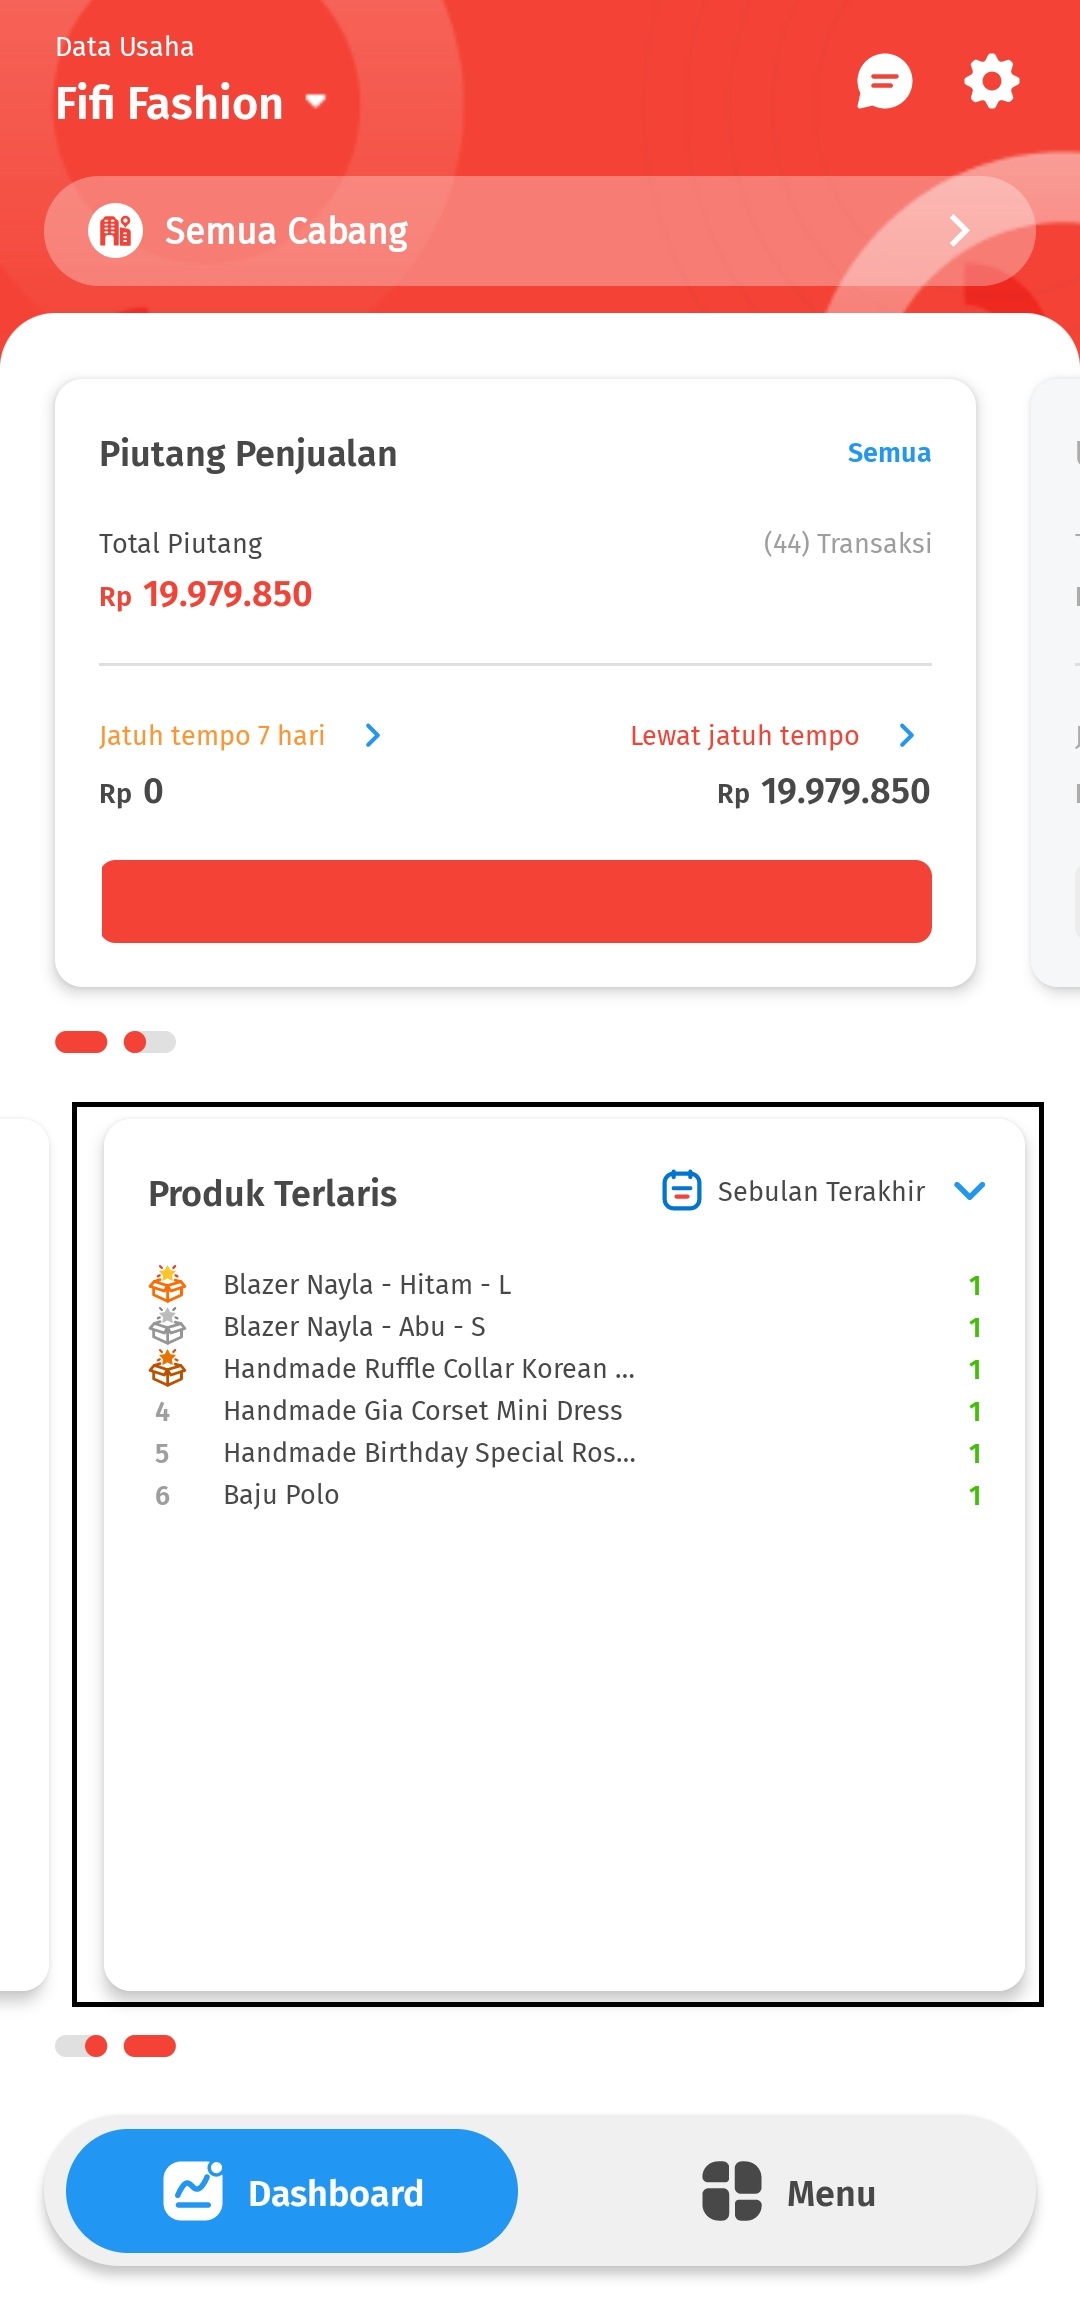Select the silver rank icon for Blazer Nayla Abu
Image resolution: width=1080 pixels, height=2310 pixels.
click(168, 1326)
